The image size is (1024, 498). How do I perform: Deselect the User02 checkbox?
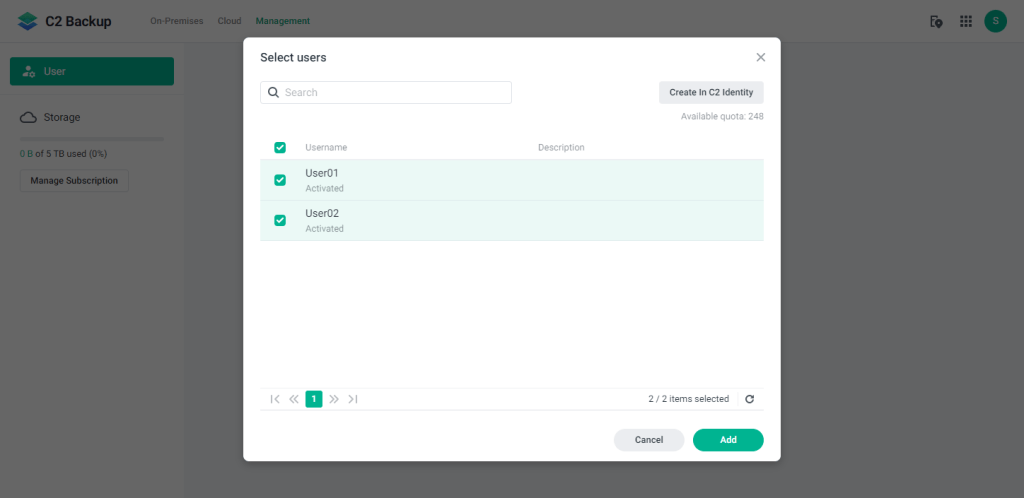click(x=280, y=220)
